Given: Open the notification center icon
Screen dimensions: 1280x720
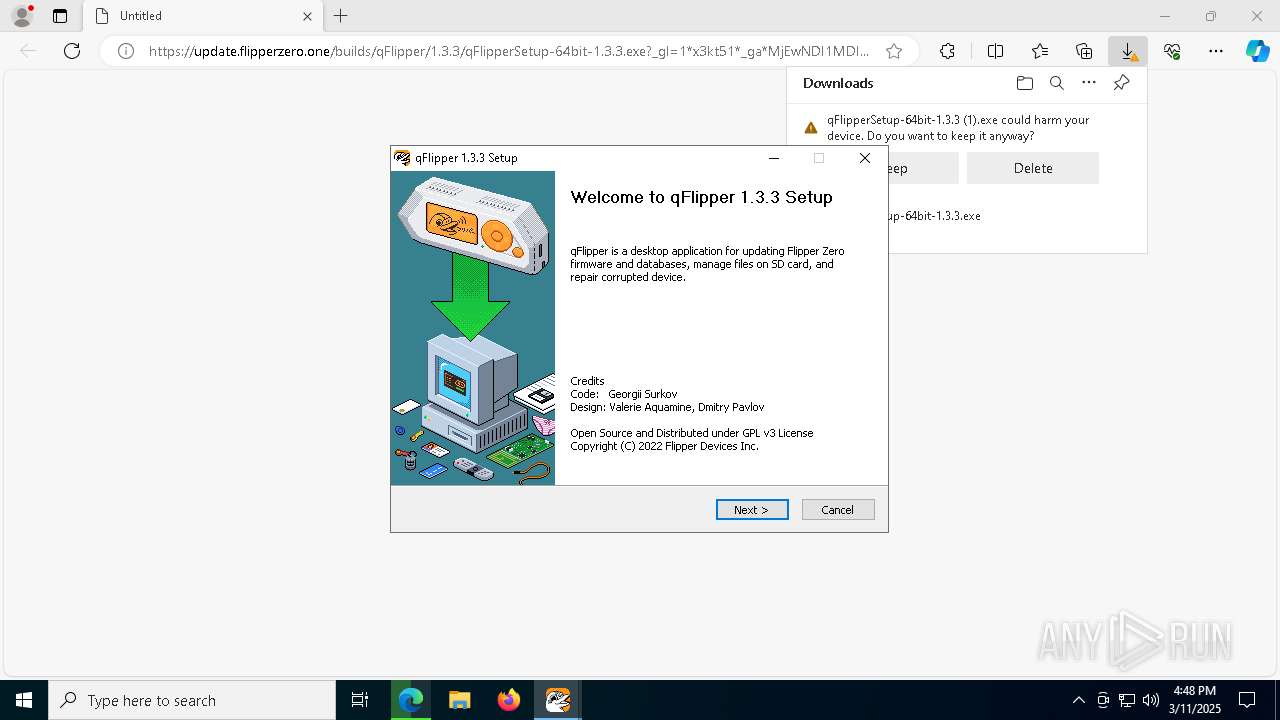Looking at the screenshot, I should (x=1247, y=700).
